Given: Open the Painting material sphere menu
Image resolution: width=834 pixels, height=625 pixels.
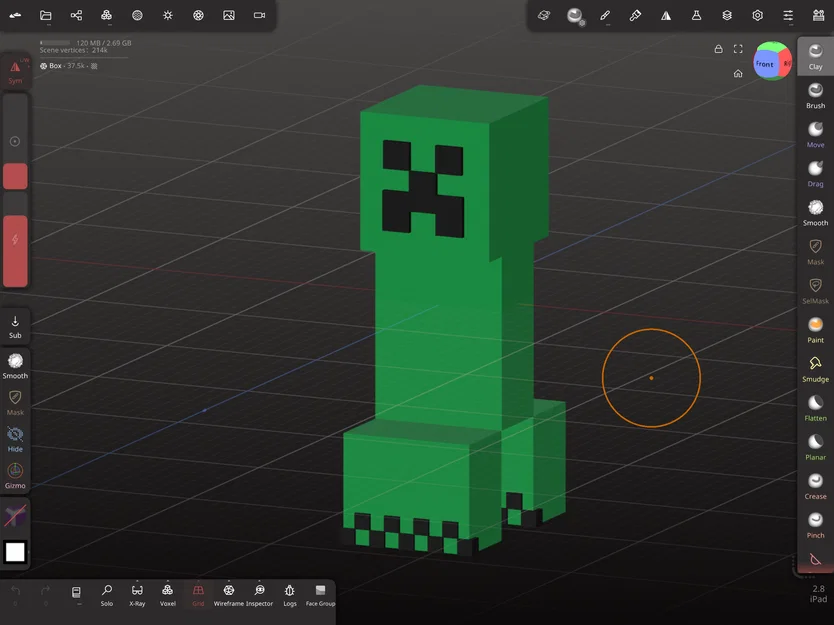Looking at the screenshot, I should pyautogui.click(x=574, y=16).
